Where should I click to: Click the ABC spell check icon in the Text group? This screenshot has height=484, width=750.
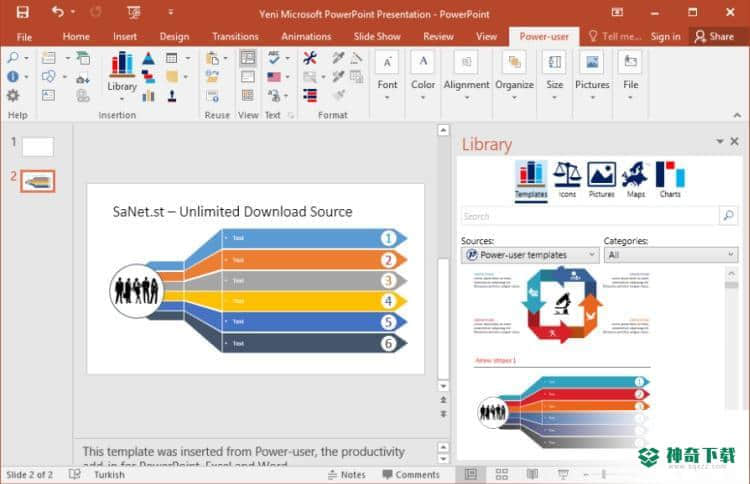[274, 58]
